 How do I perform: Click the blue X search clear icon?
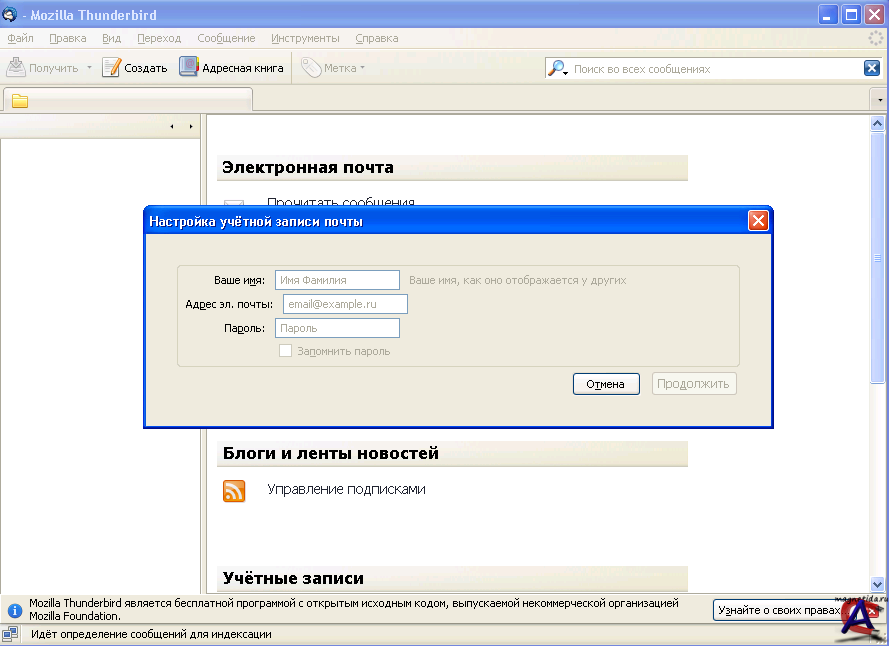tap(872, 68)
